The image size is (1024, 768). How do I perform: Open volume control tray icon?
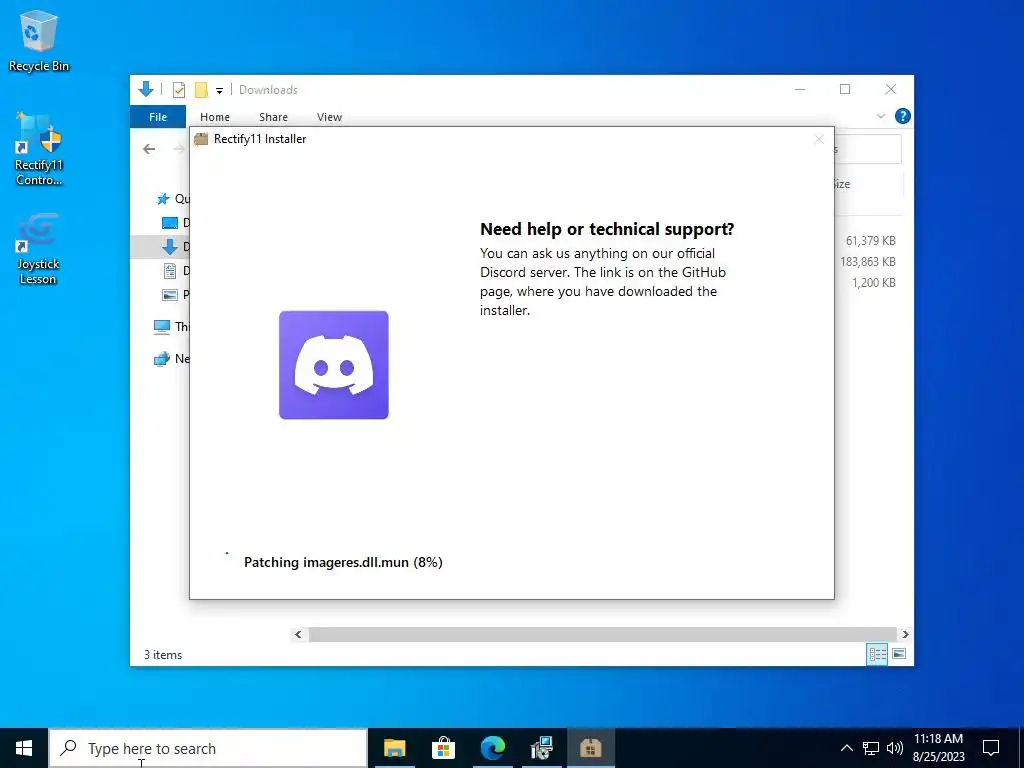(x=895, y=748)
